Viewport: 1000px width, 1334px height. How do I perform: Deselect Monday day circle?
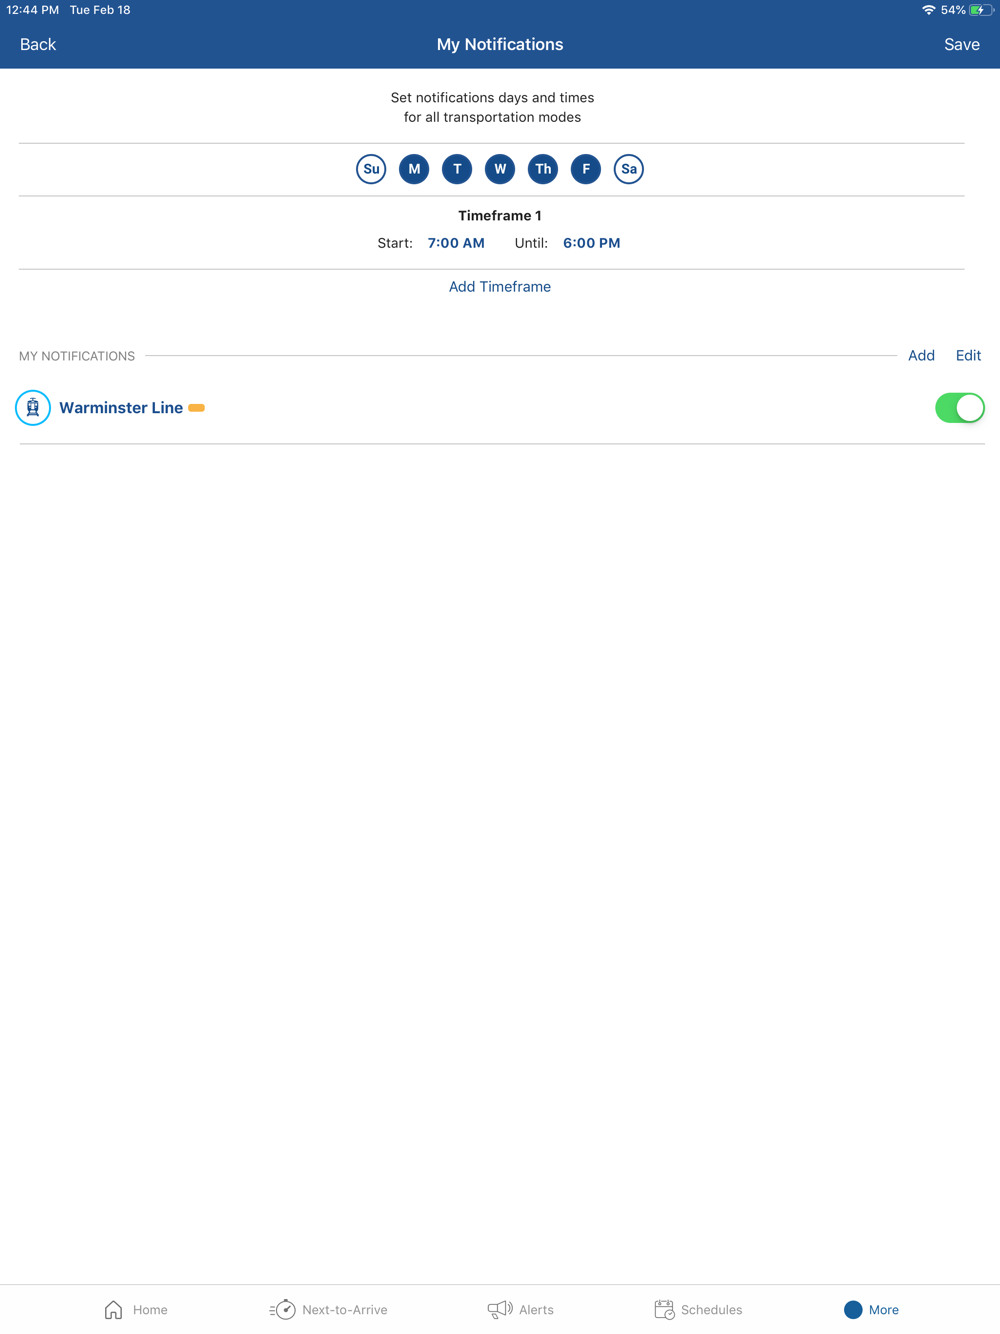click(414, 169)
